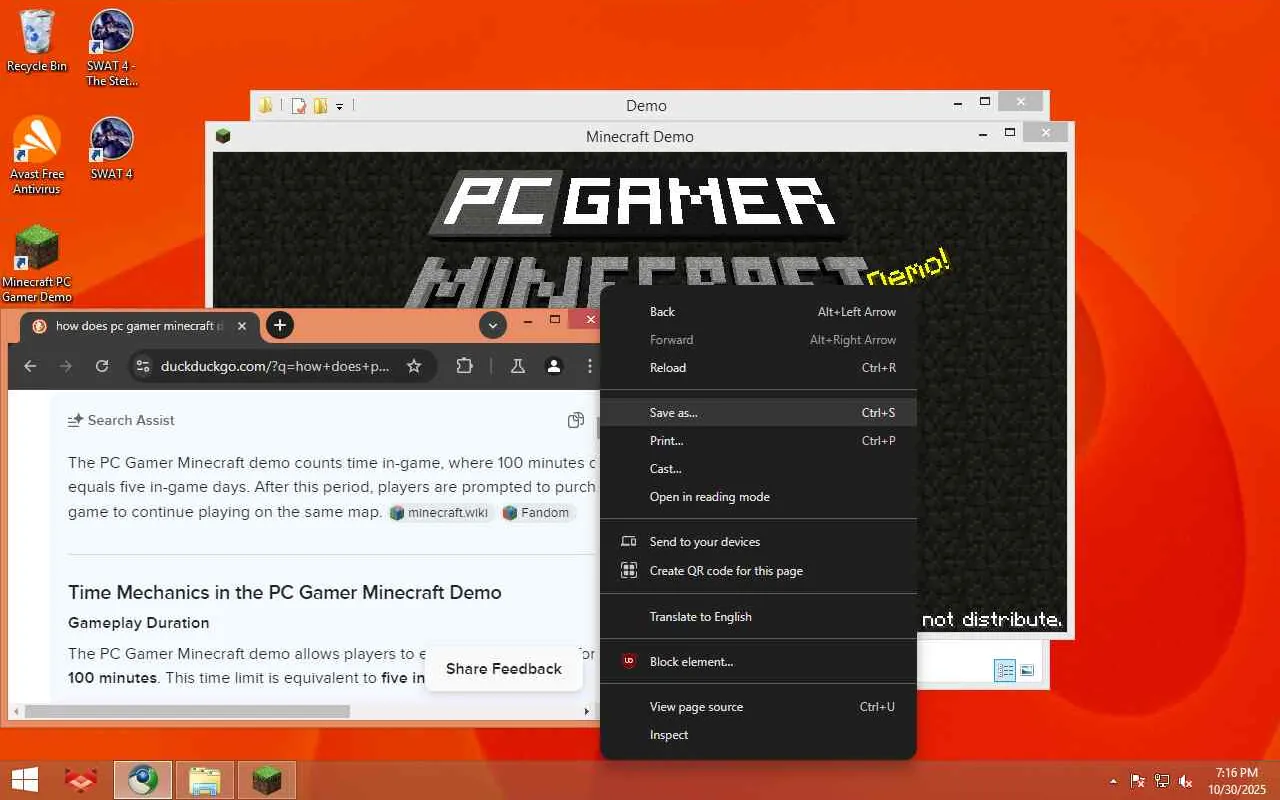Choose Block element... from the context menu
This screenshot has width=1280, height=800.
click(758, 662)
